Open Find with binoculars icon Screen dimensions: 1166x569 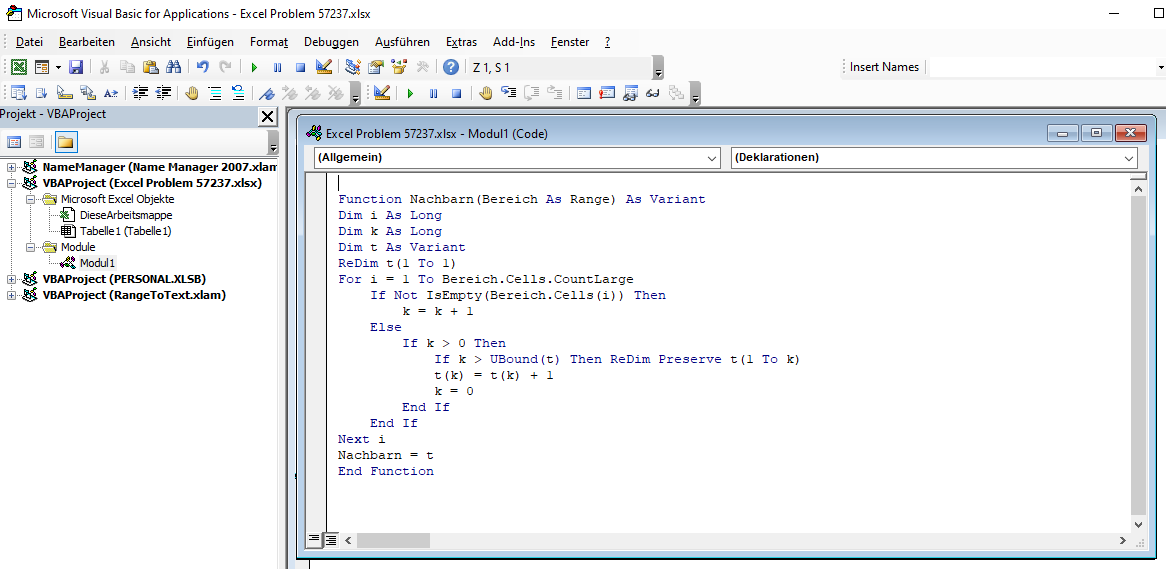[x=173, y=68]
